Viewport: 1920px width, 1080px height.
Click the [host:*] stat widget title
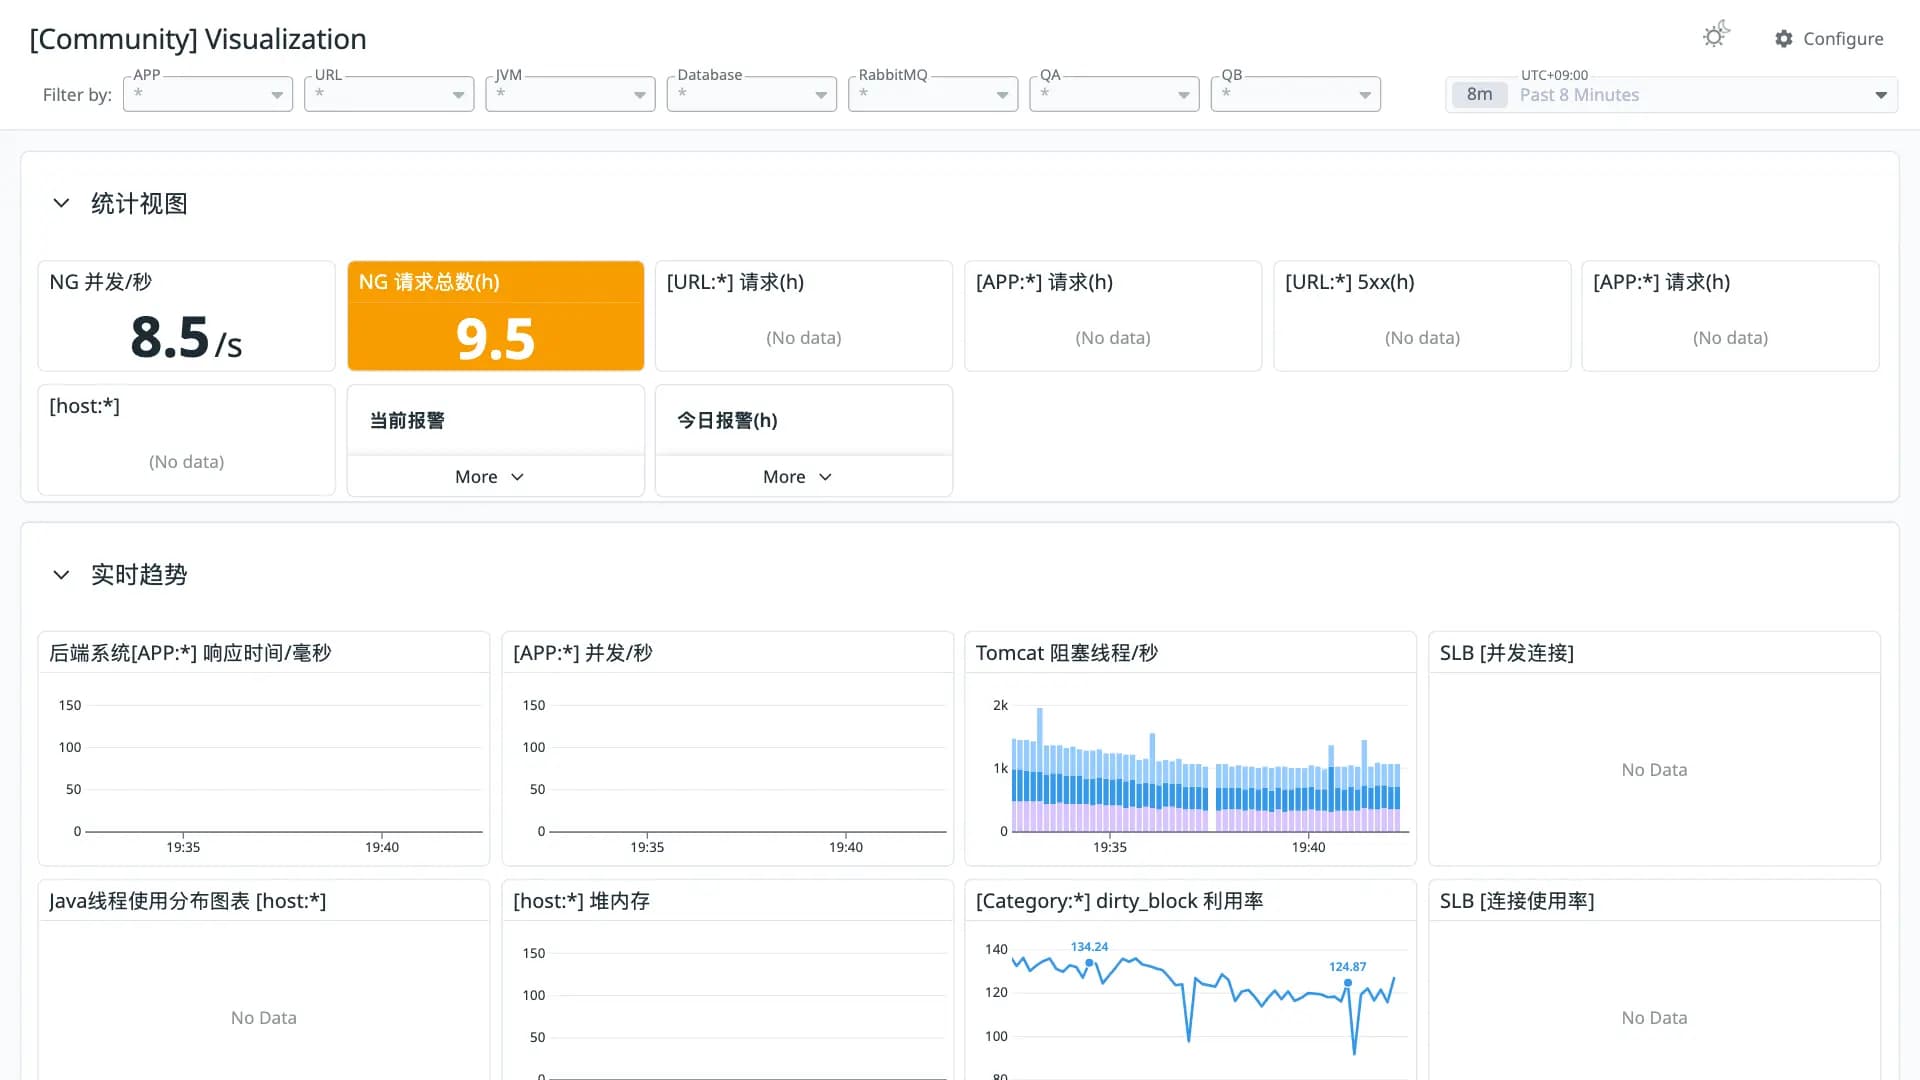(84, 406)
